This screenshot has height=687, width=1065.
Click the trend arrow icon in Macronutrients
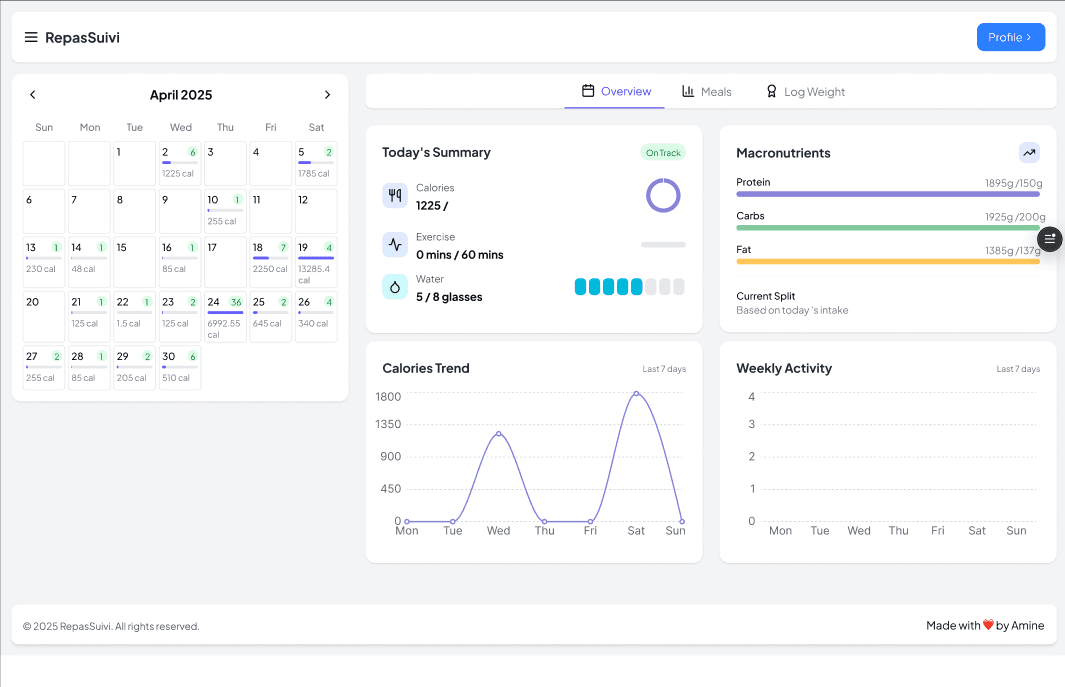point(1029,153)
